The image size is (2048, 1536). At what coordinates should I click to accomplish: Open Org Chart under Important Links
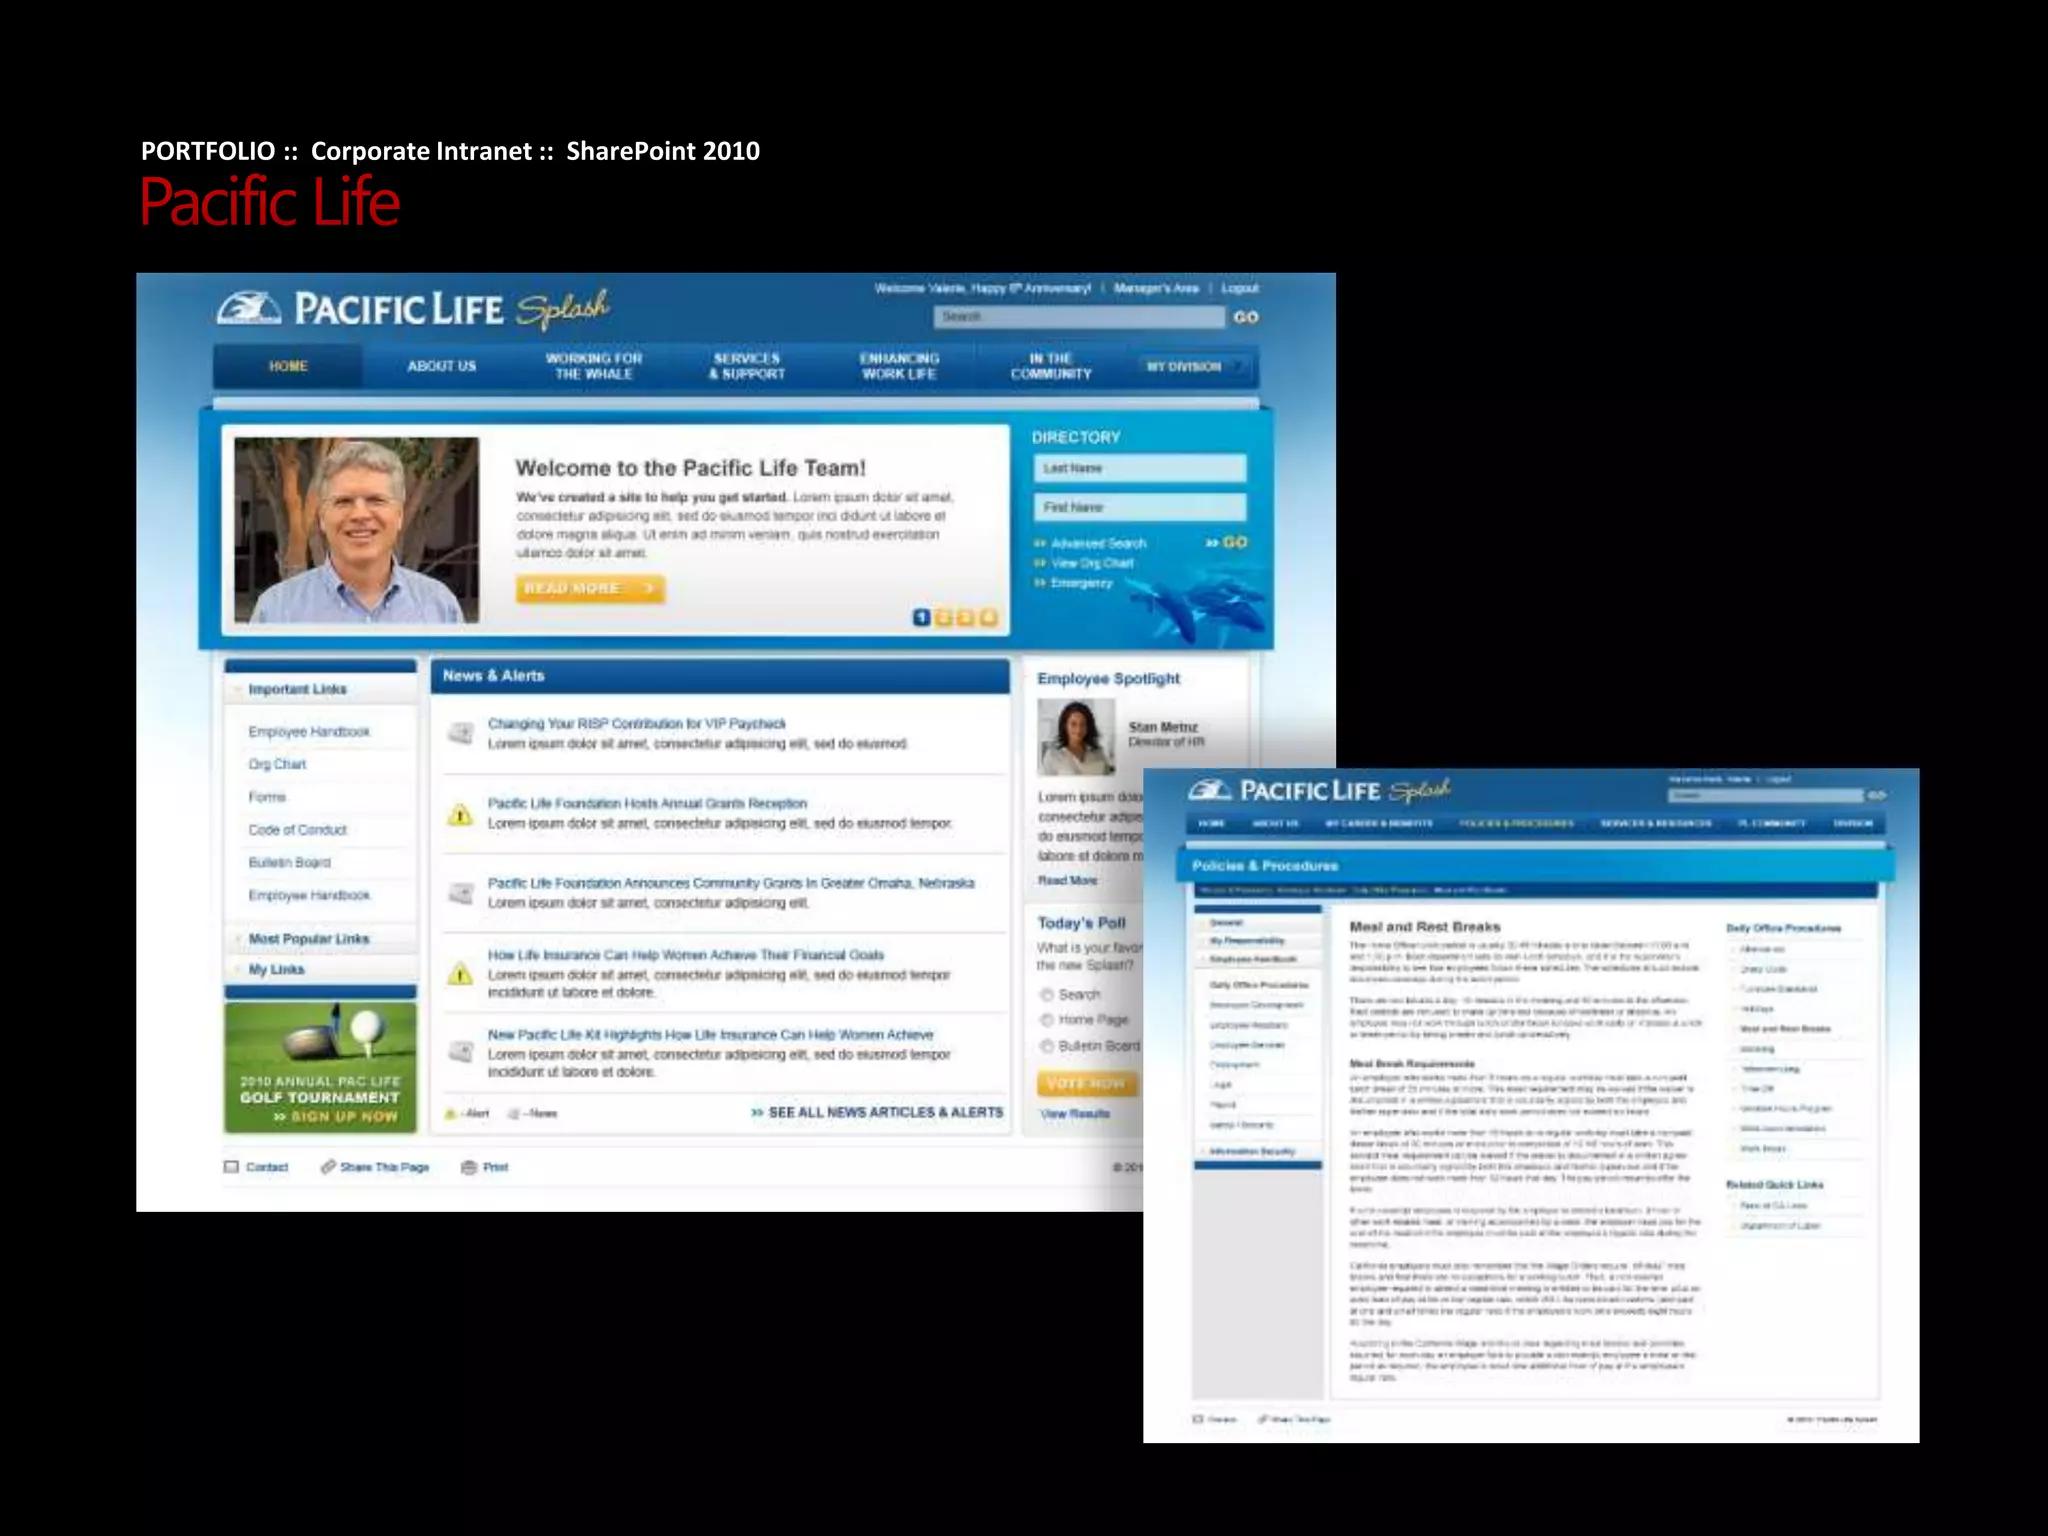(x=277, y=764)
